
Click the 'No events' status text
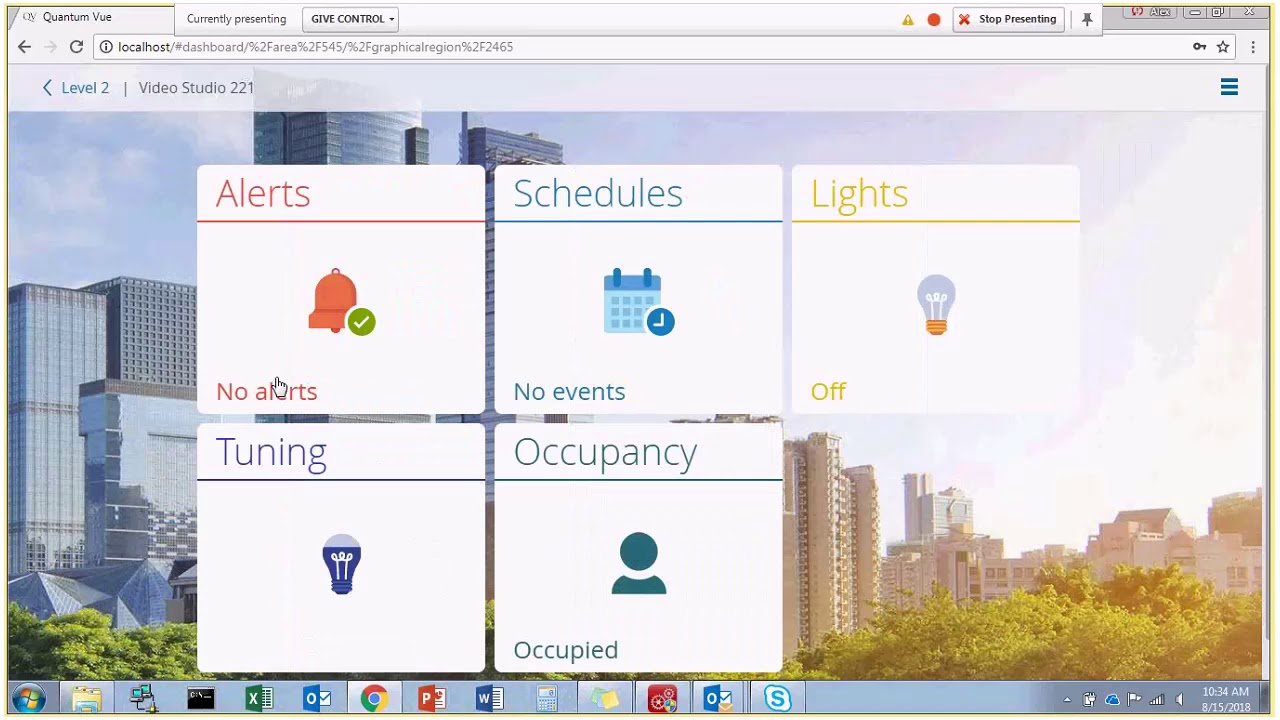[x=569, y=391]
